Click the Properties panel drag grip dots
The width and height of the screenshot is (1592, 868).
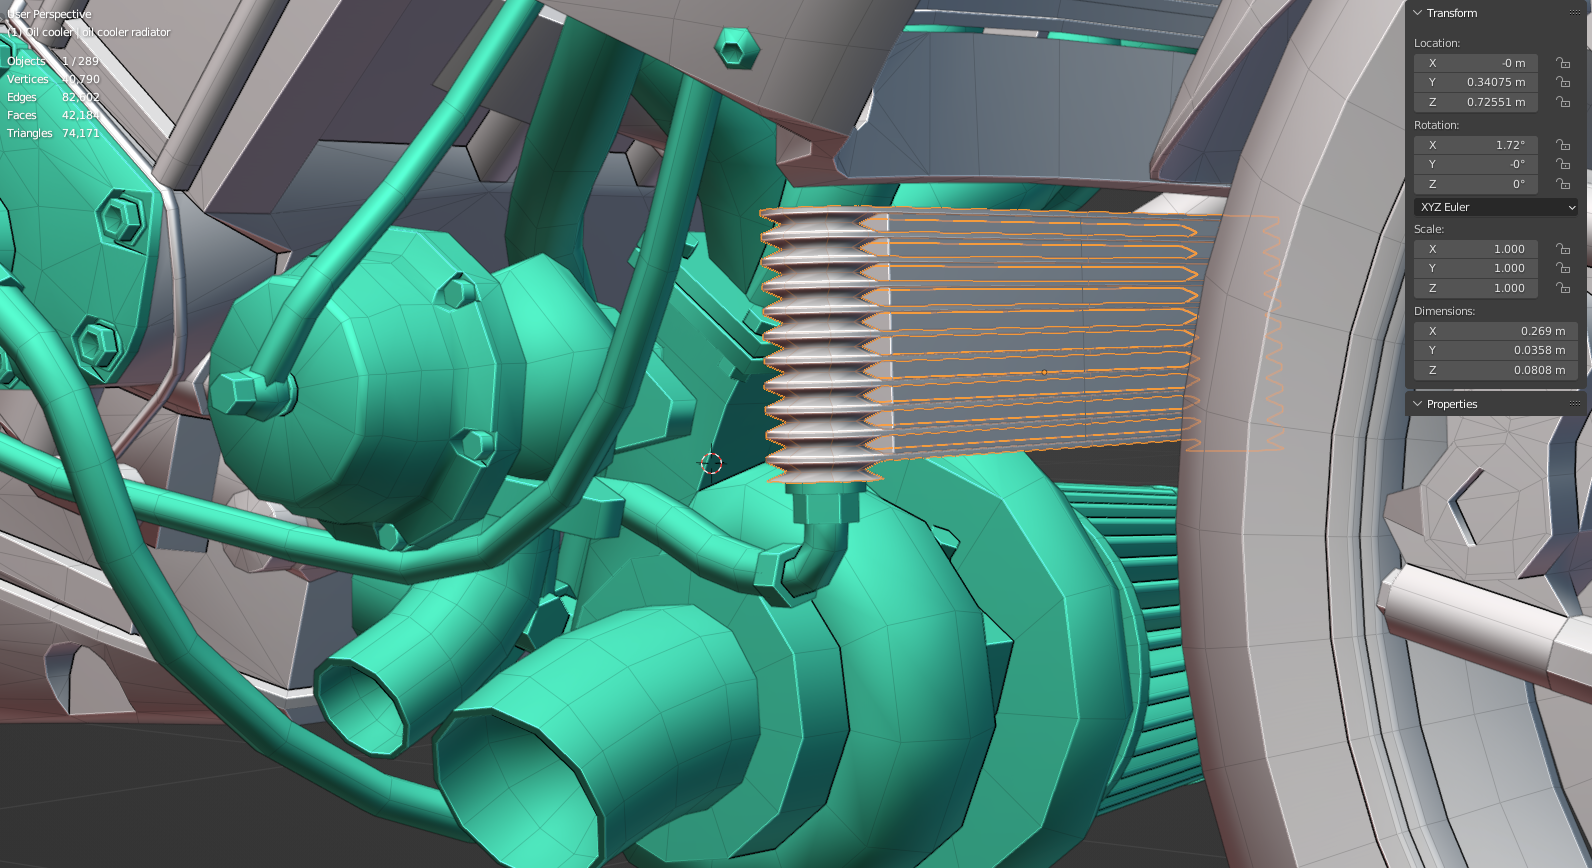tap(1575, 404)
